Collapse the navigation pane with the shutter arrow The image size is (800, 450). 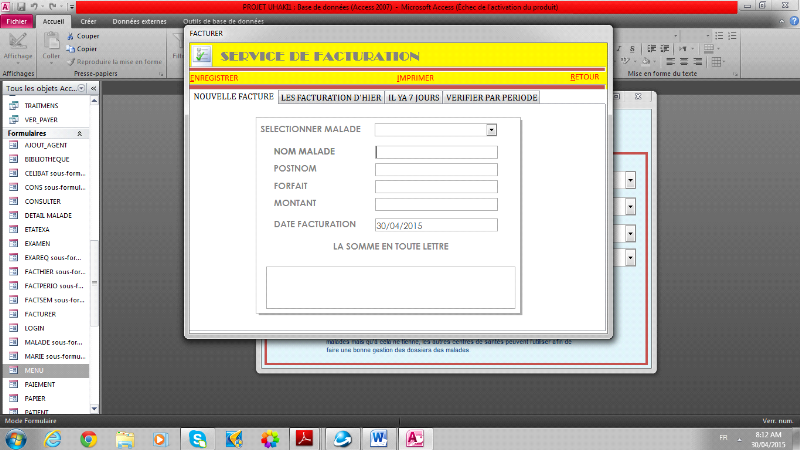click(94, 88)
